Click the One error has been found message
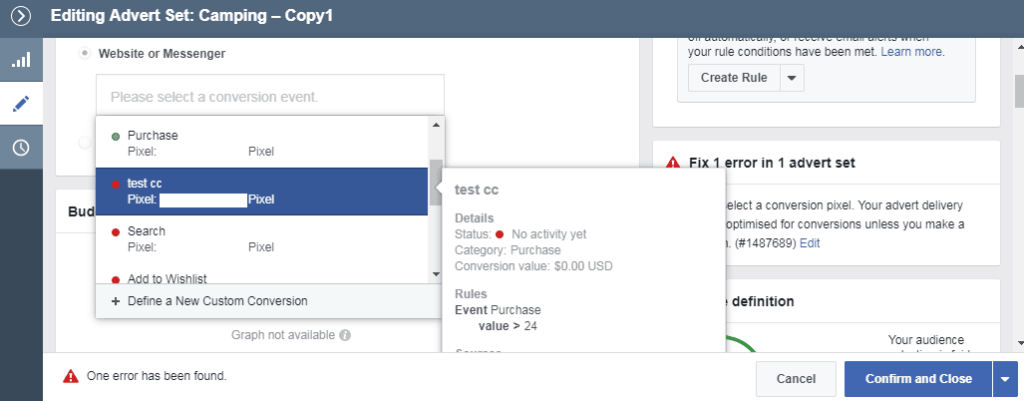This screenshot has height=401, width=1024. pyautogui.click(x=157, y=376)
